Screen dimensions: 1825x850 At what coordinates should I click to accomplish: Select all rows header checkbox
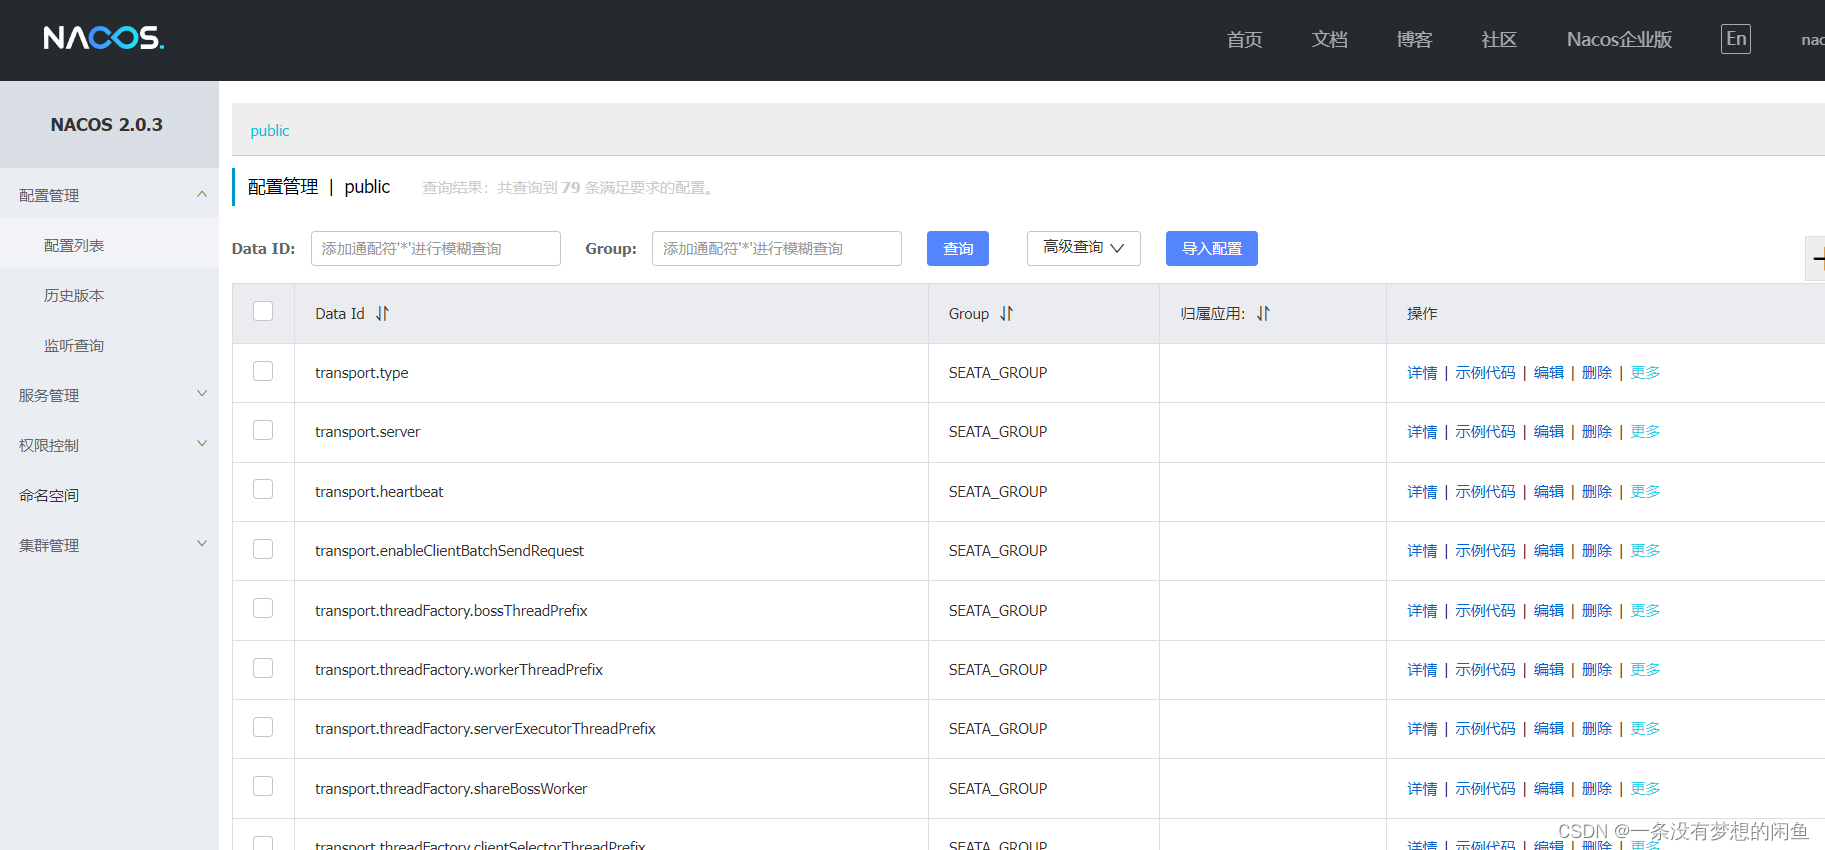pos(263,311)
